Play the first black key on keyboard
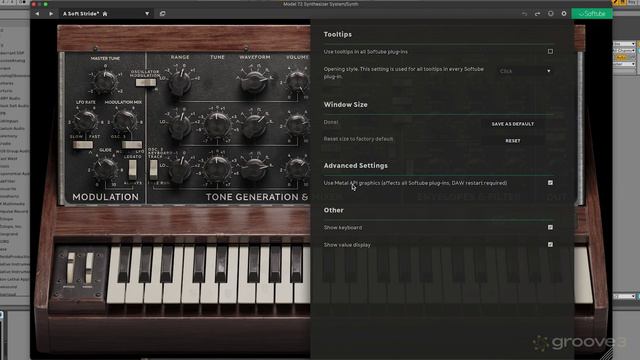This screenshot has width=640, height=360. (124, 264)
